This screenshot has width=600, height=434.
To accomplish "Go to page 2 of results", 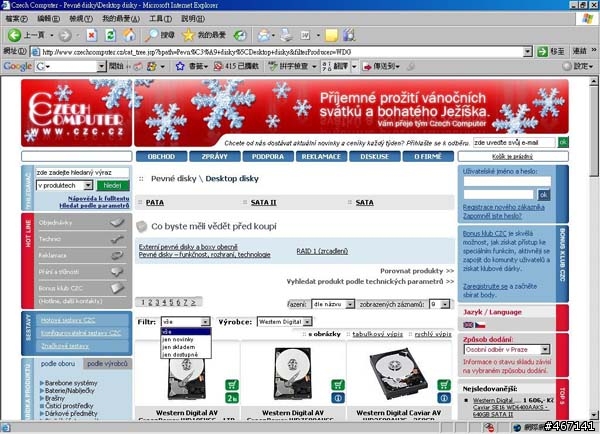I will coord(150,302).
